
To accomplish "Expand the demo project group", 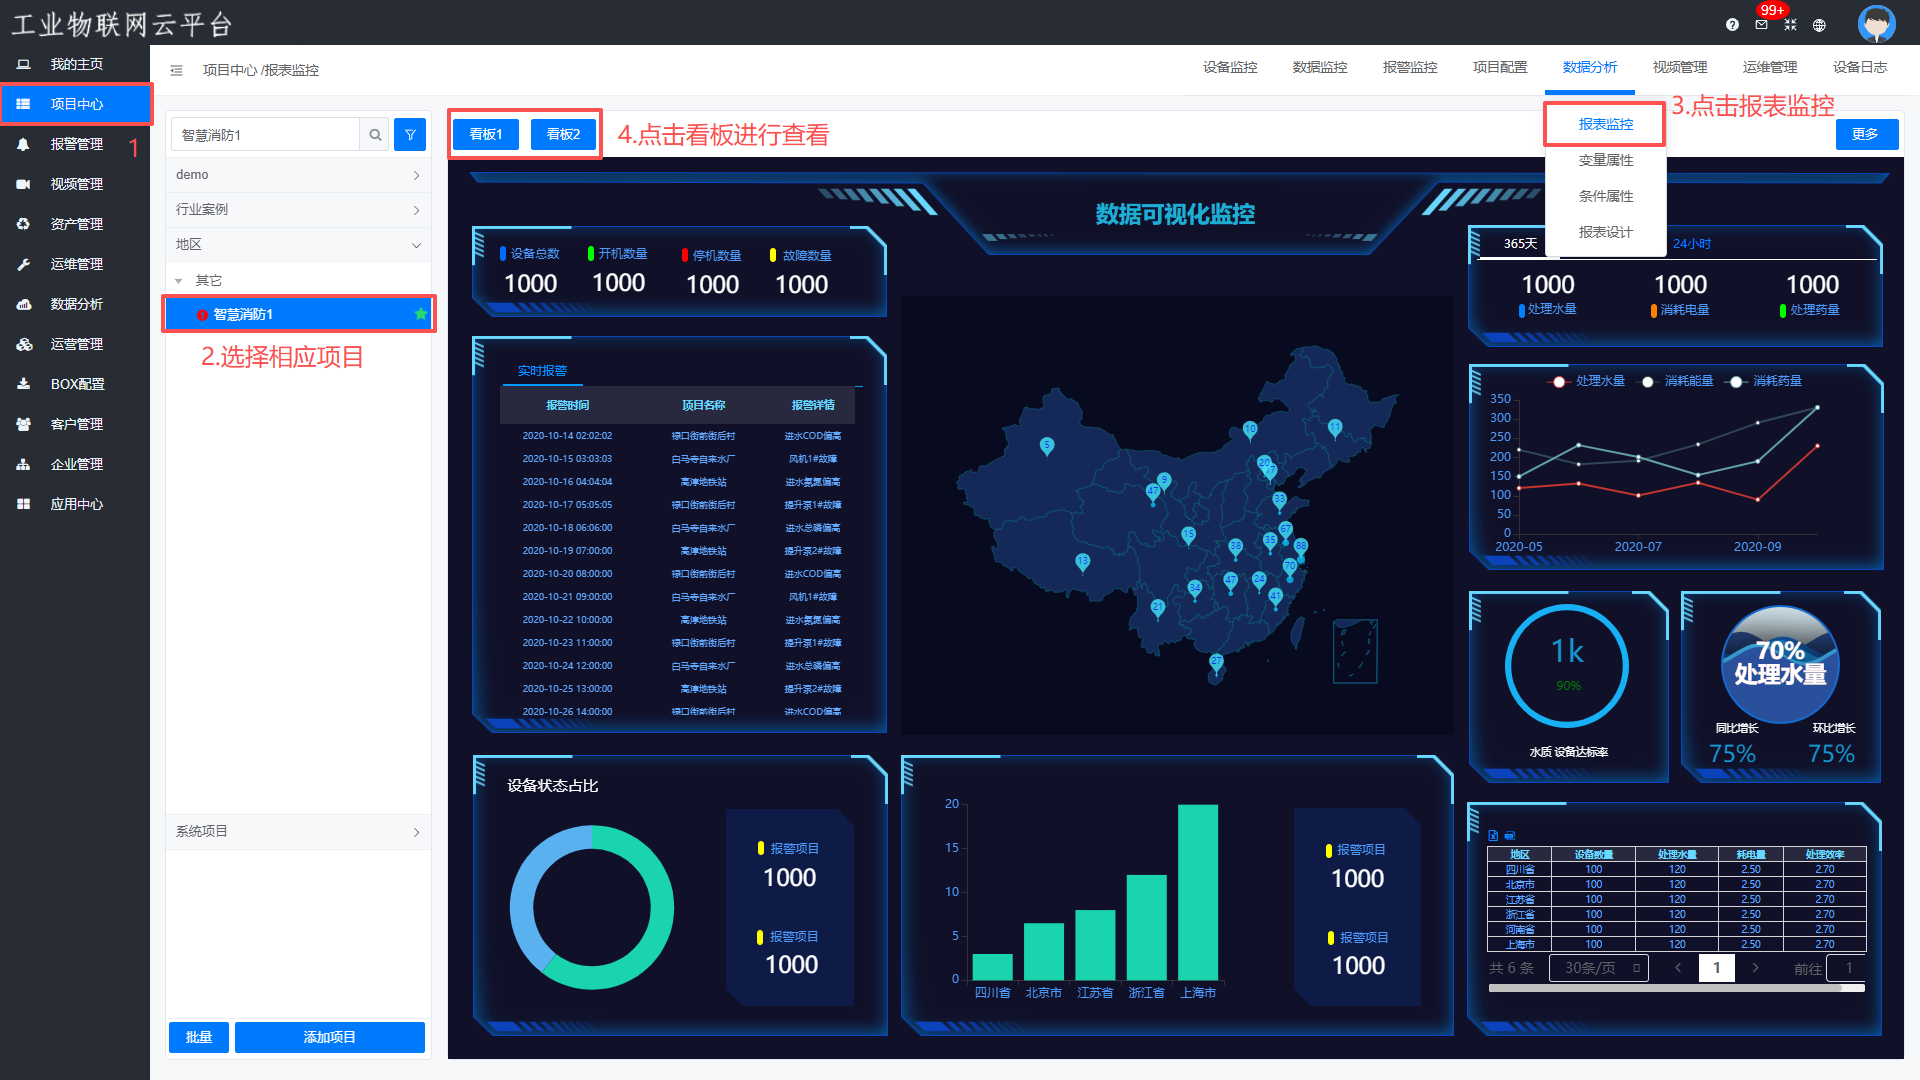I will tap(298, 175).
